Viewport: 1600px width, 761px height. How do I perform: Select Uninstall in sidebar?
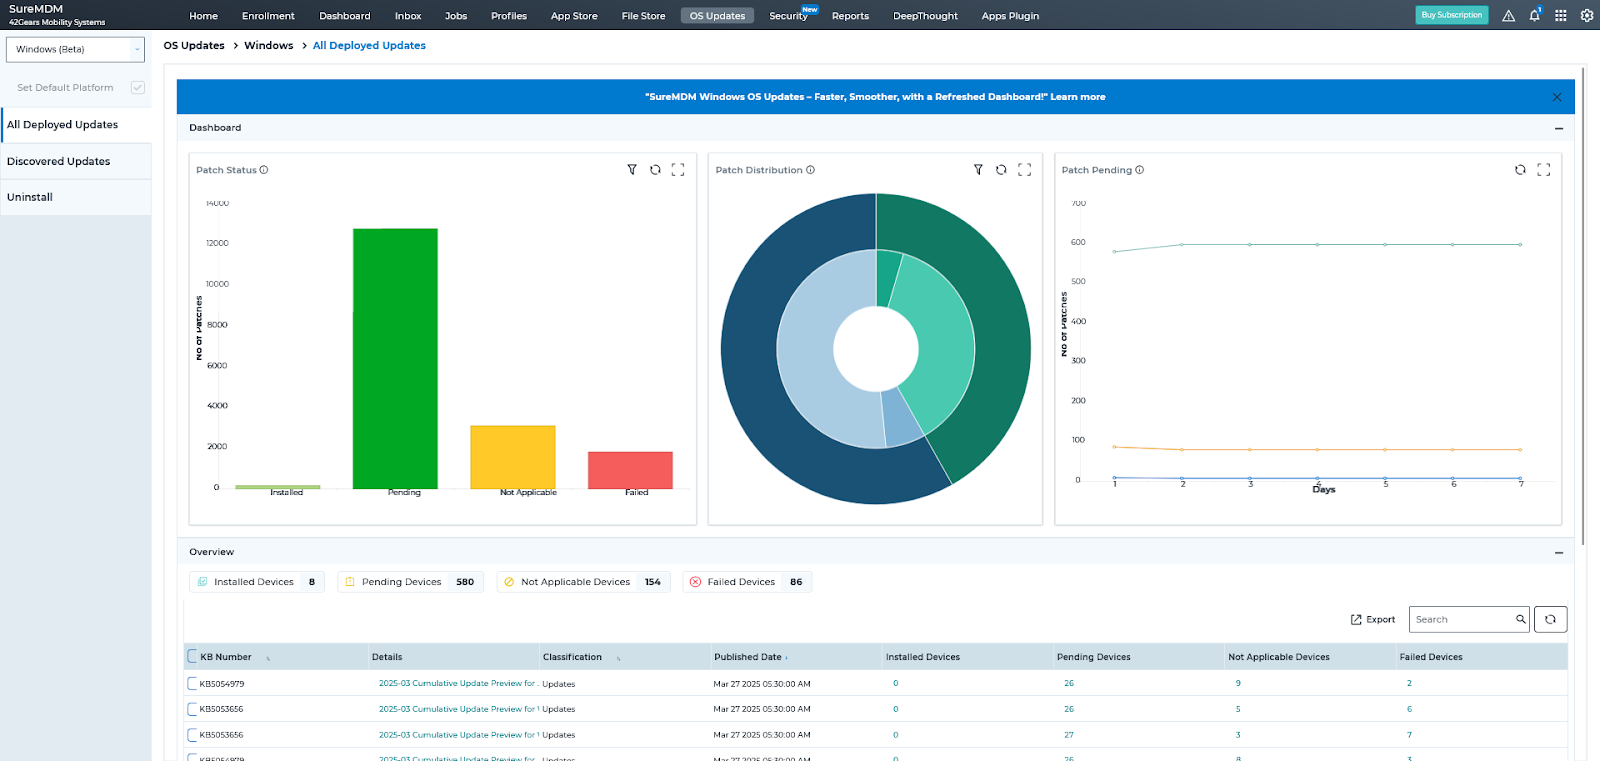pyautogui.click(x=76, y=197)
